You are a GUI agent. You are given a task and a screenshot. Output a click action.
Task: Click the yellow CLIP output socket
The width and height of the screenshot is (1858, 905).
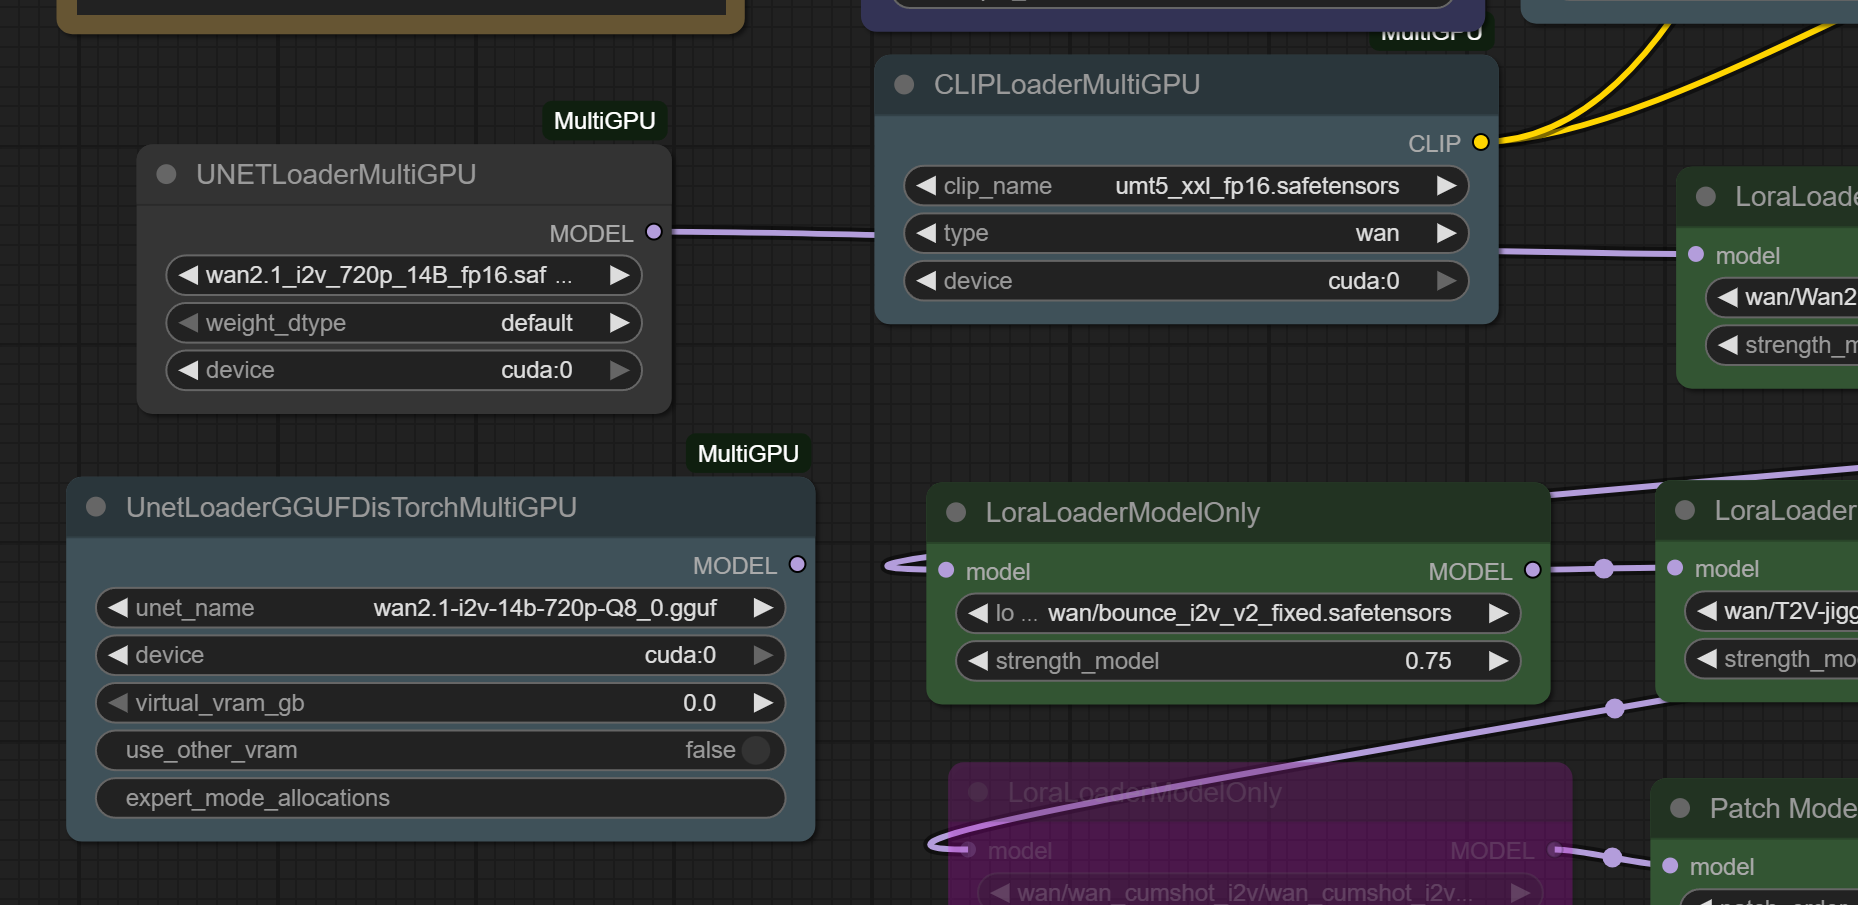tap(1481, 142)
